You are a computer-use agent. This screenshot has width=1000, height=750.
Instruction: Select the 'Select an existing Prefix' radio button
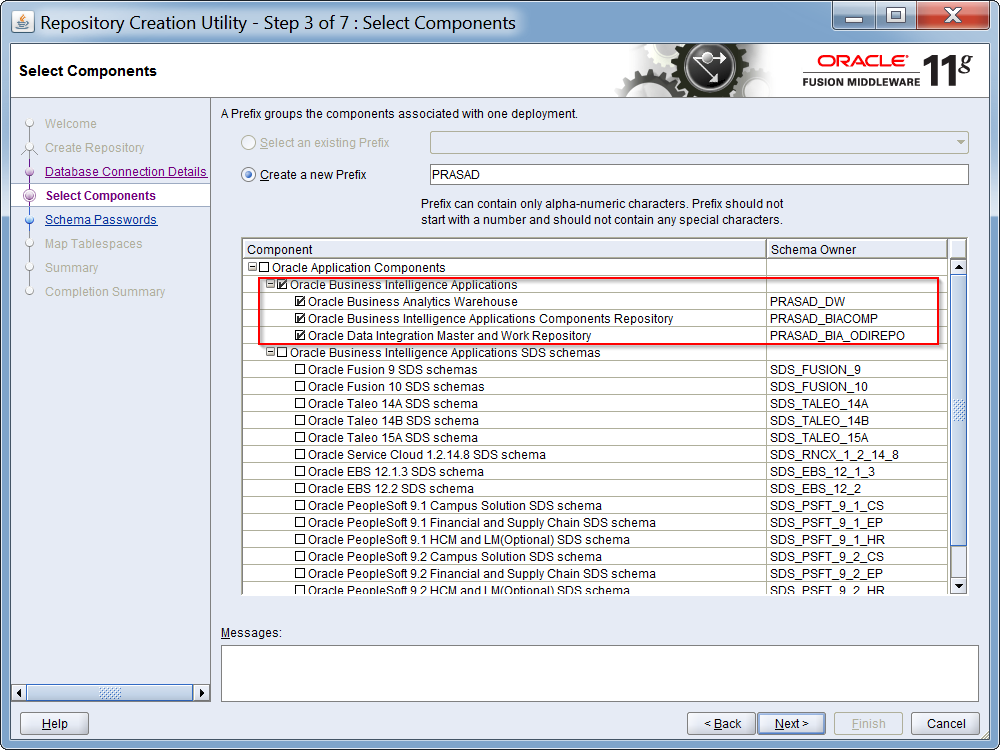pos(248,142)
